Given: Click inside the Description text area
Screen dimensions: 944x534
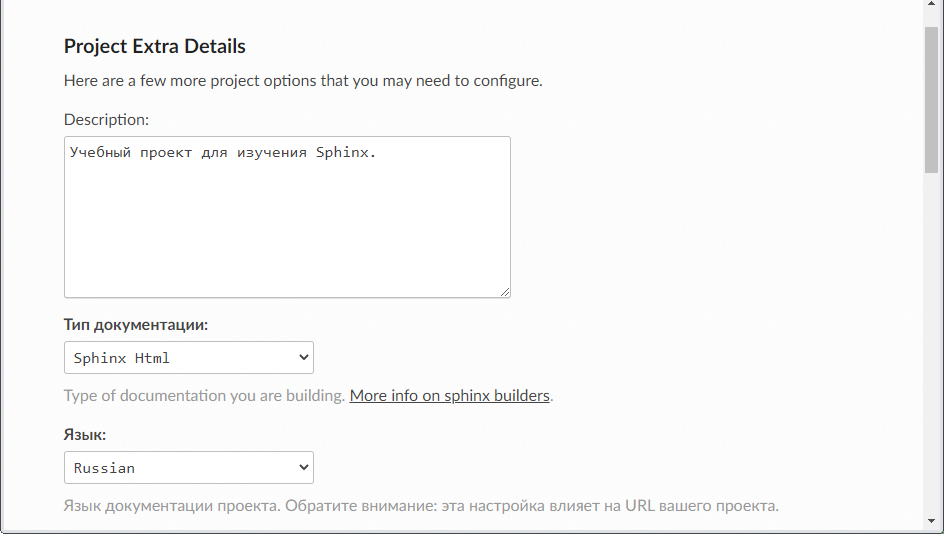Looking at the screenshot, I should click(287, 217).
